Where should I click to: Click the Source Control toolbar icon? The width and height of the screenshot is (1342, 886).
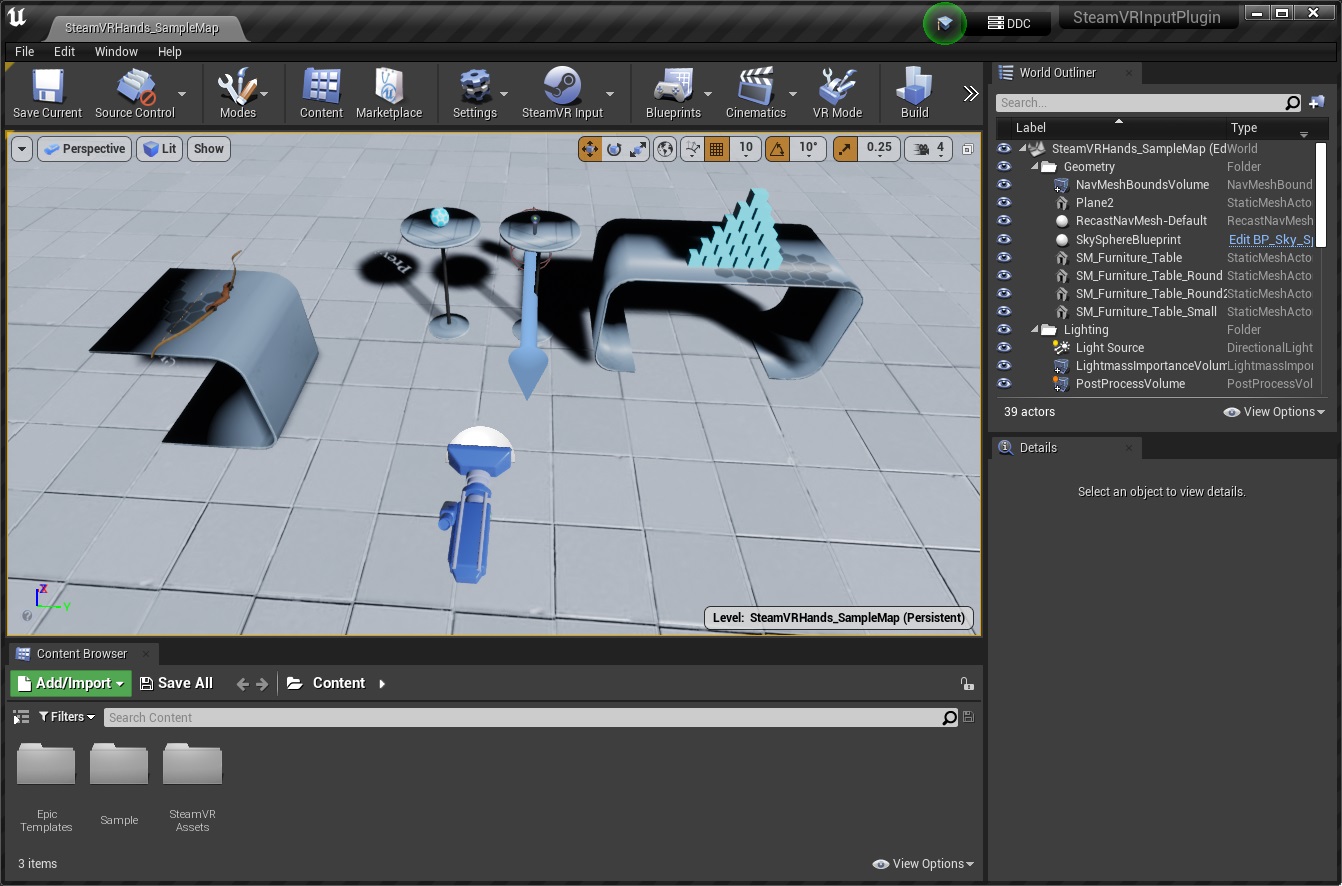134,88
